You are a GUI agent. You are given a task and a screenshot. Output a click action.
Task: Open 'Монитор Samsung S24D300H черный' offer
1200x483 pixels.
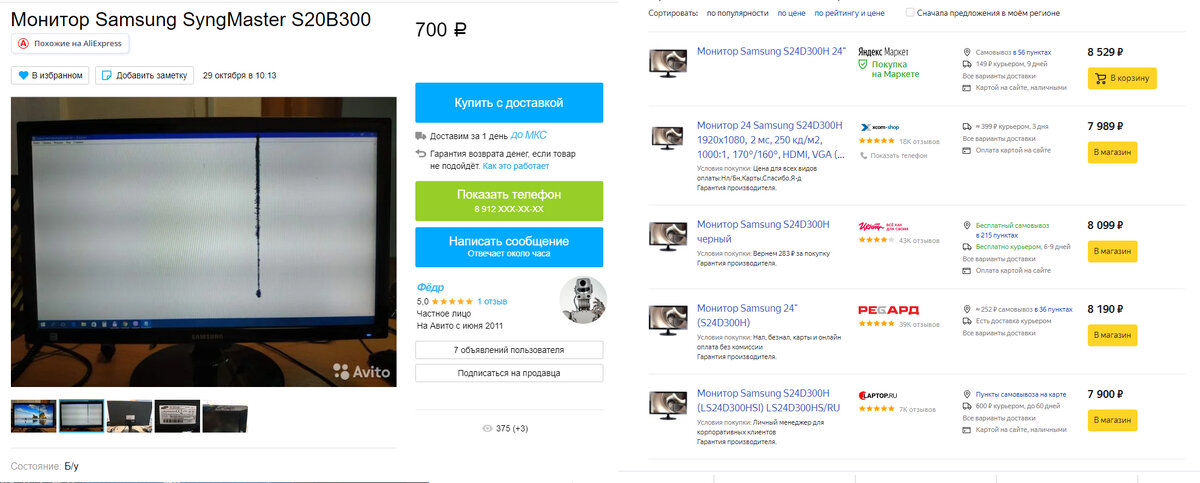(x=763, y=232)
